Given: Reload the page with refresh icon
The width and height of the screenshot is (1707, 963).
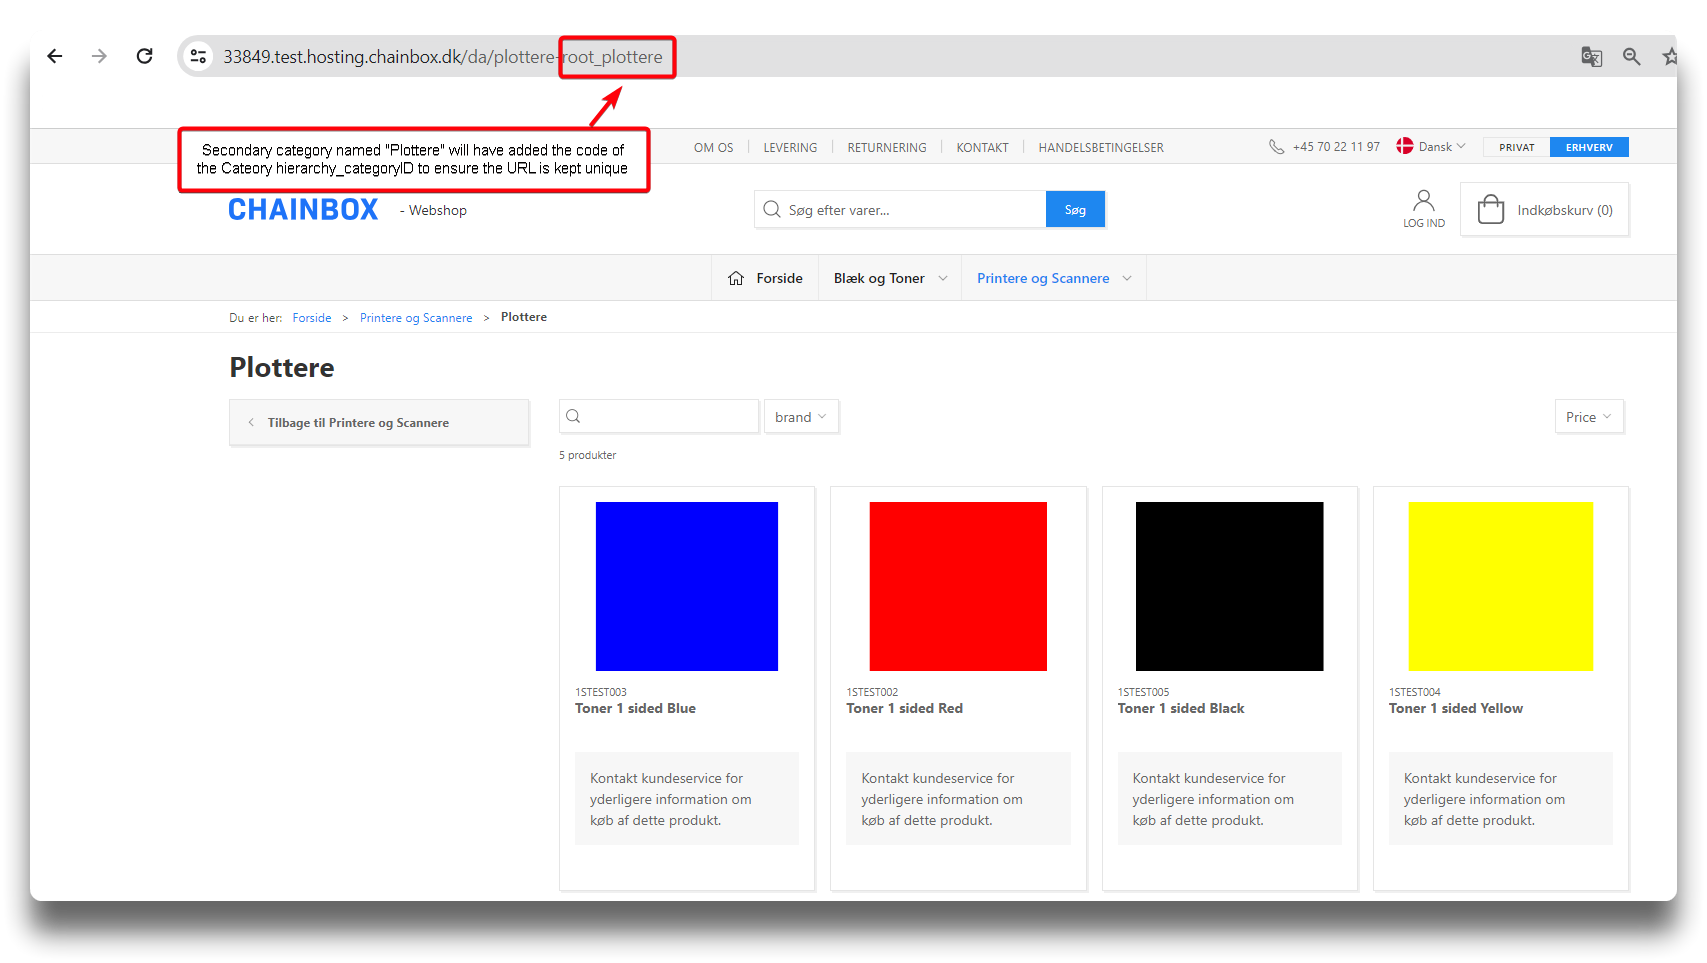Looking at the screenshot, I should [x=144, y=56].
